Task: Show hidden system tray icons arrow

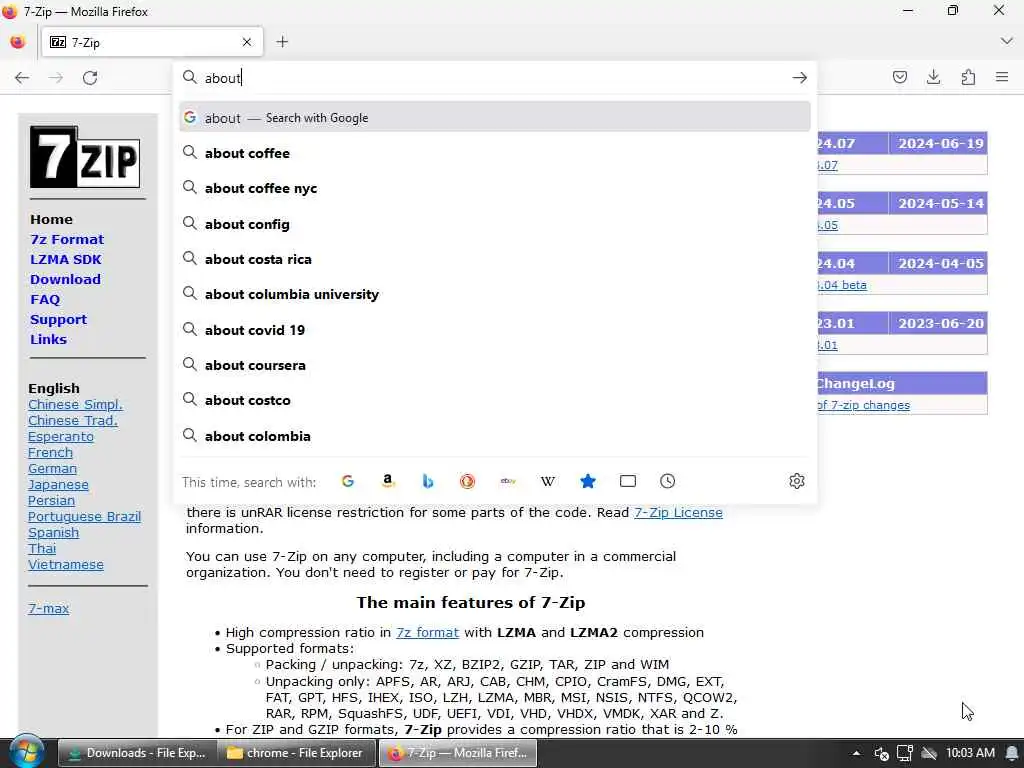Action: click(x=856, y=753)
